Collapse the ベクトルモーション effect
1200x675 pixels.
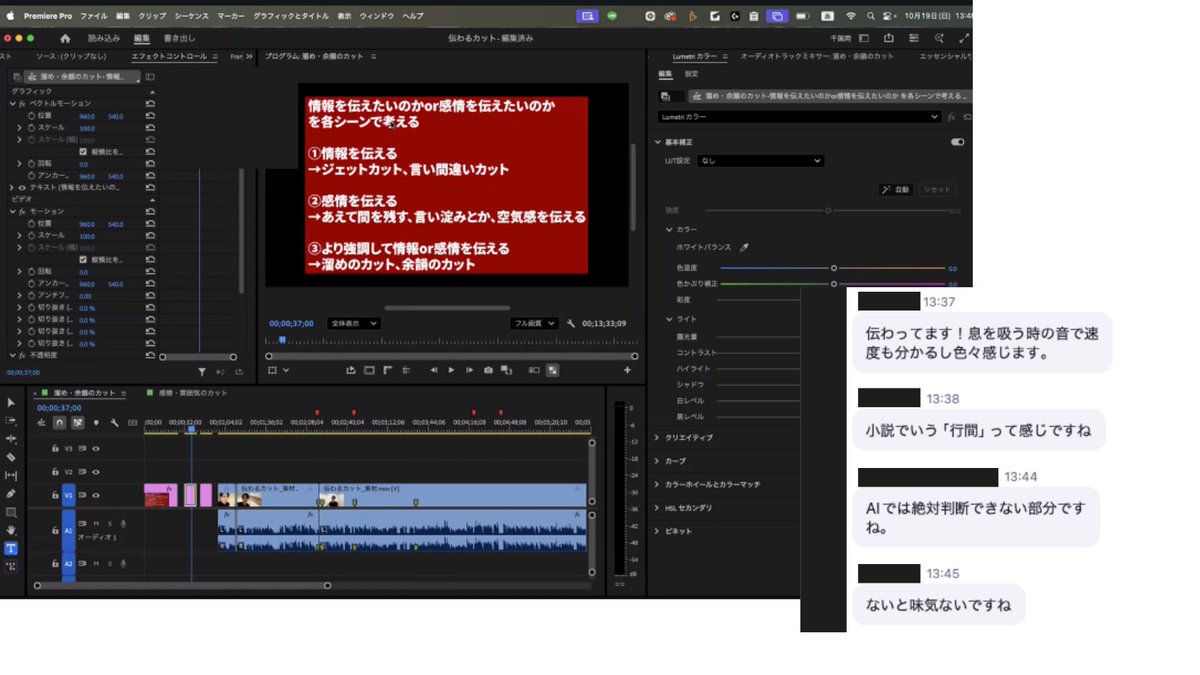coord(11,103)
